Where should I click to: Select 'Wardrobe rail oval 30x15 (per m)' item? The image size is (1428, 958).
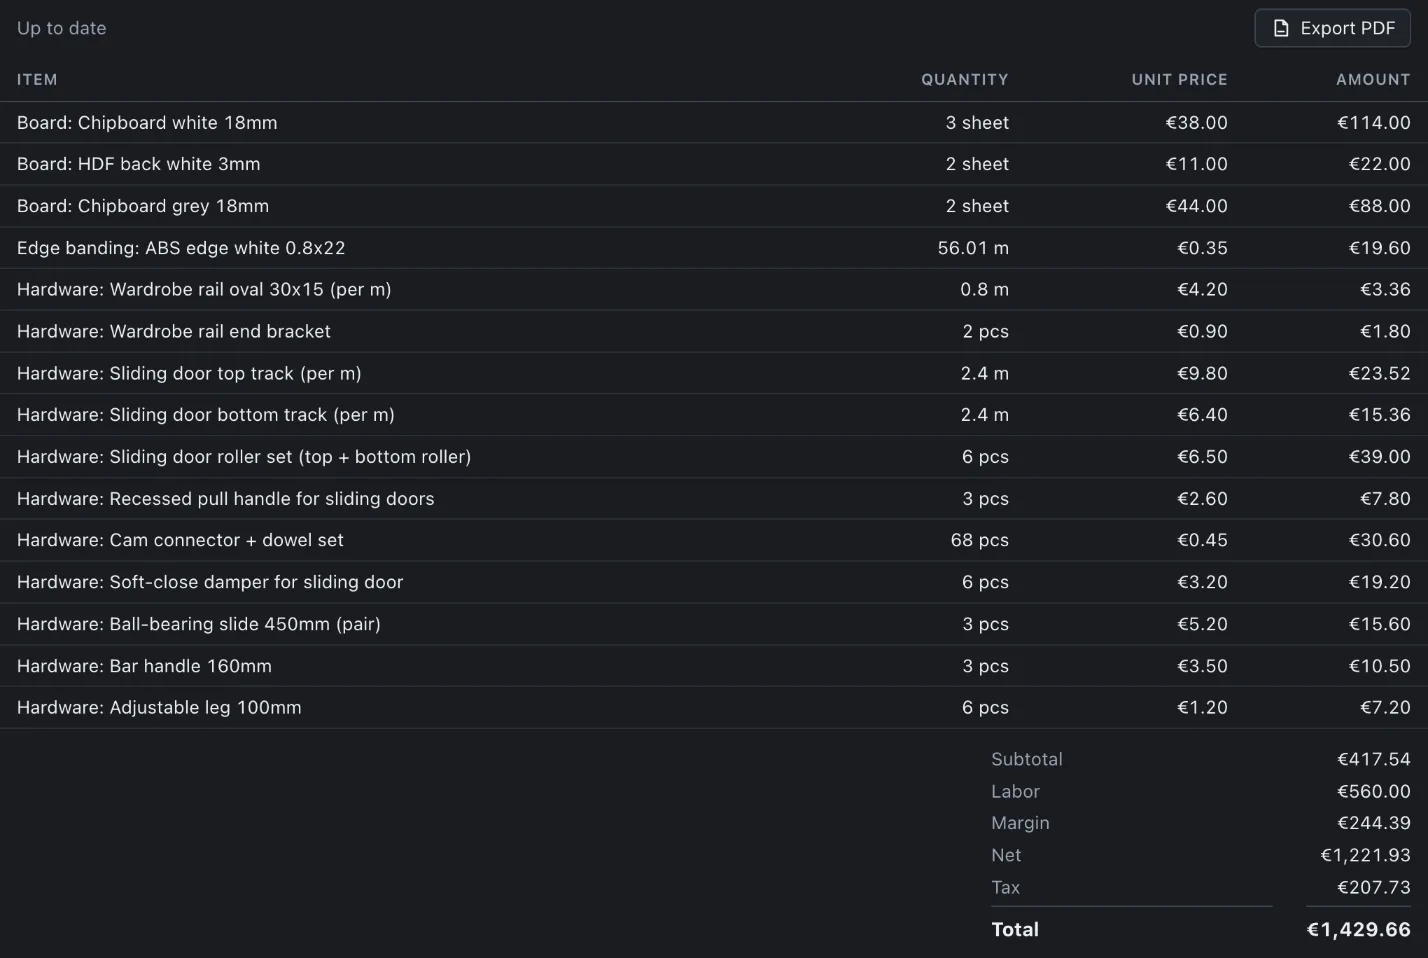coord(204,289)
